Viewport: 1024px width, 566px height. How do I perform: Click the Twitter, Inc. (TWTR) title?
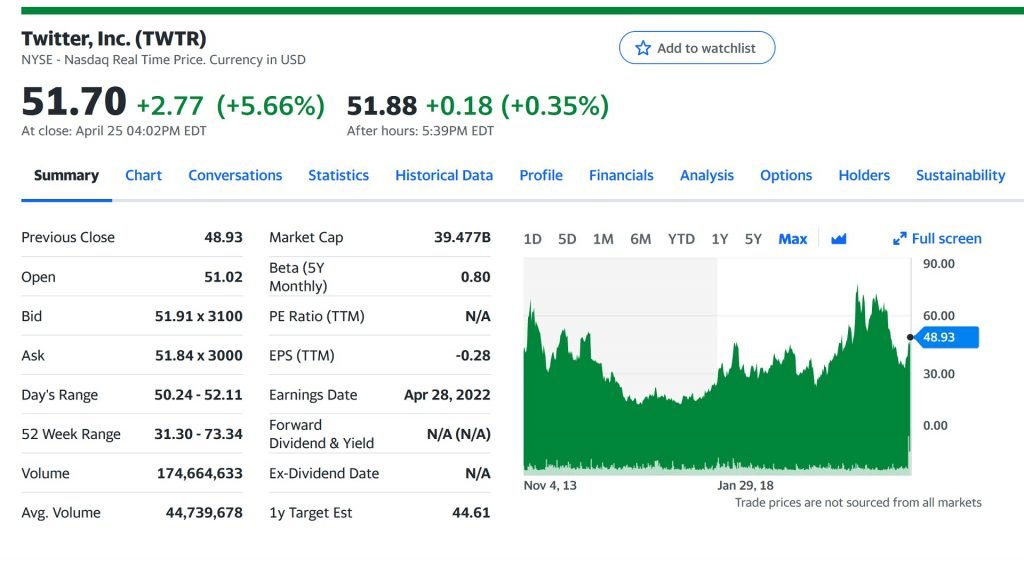[x=114, y=39]
